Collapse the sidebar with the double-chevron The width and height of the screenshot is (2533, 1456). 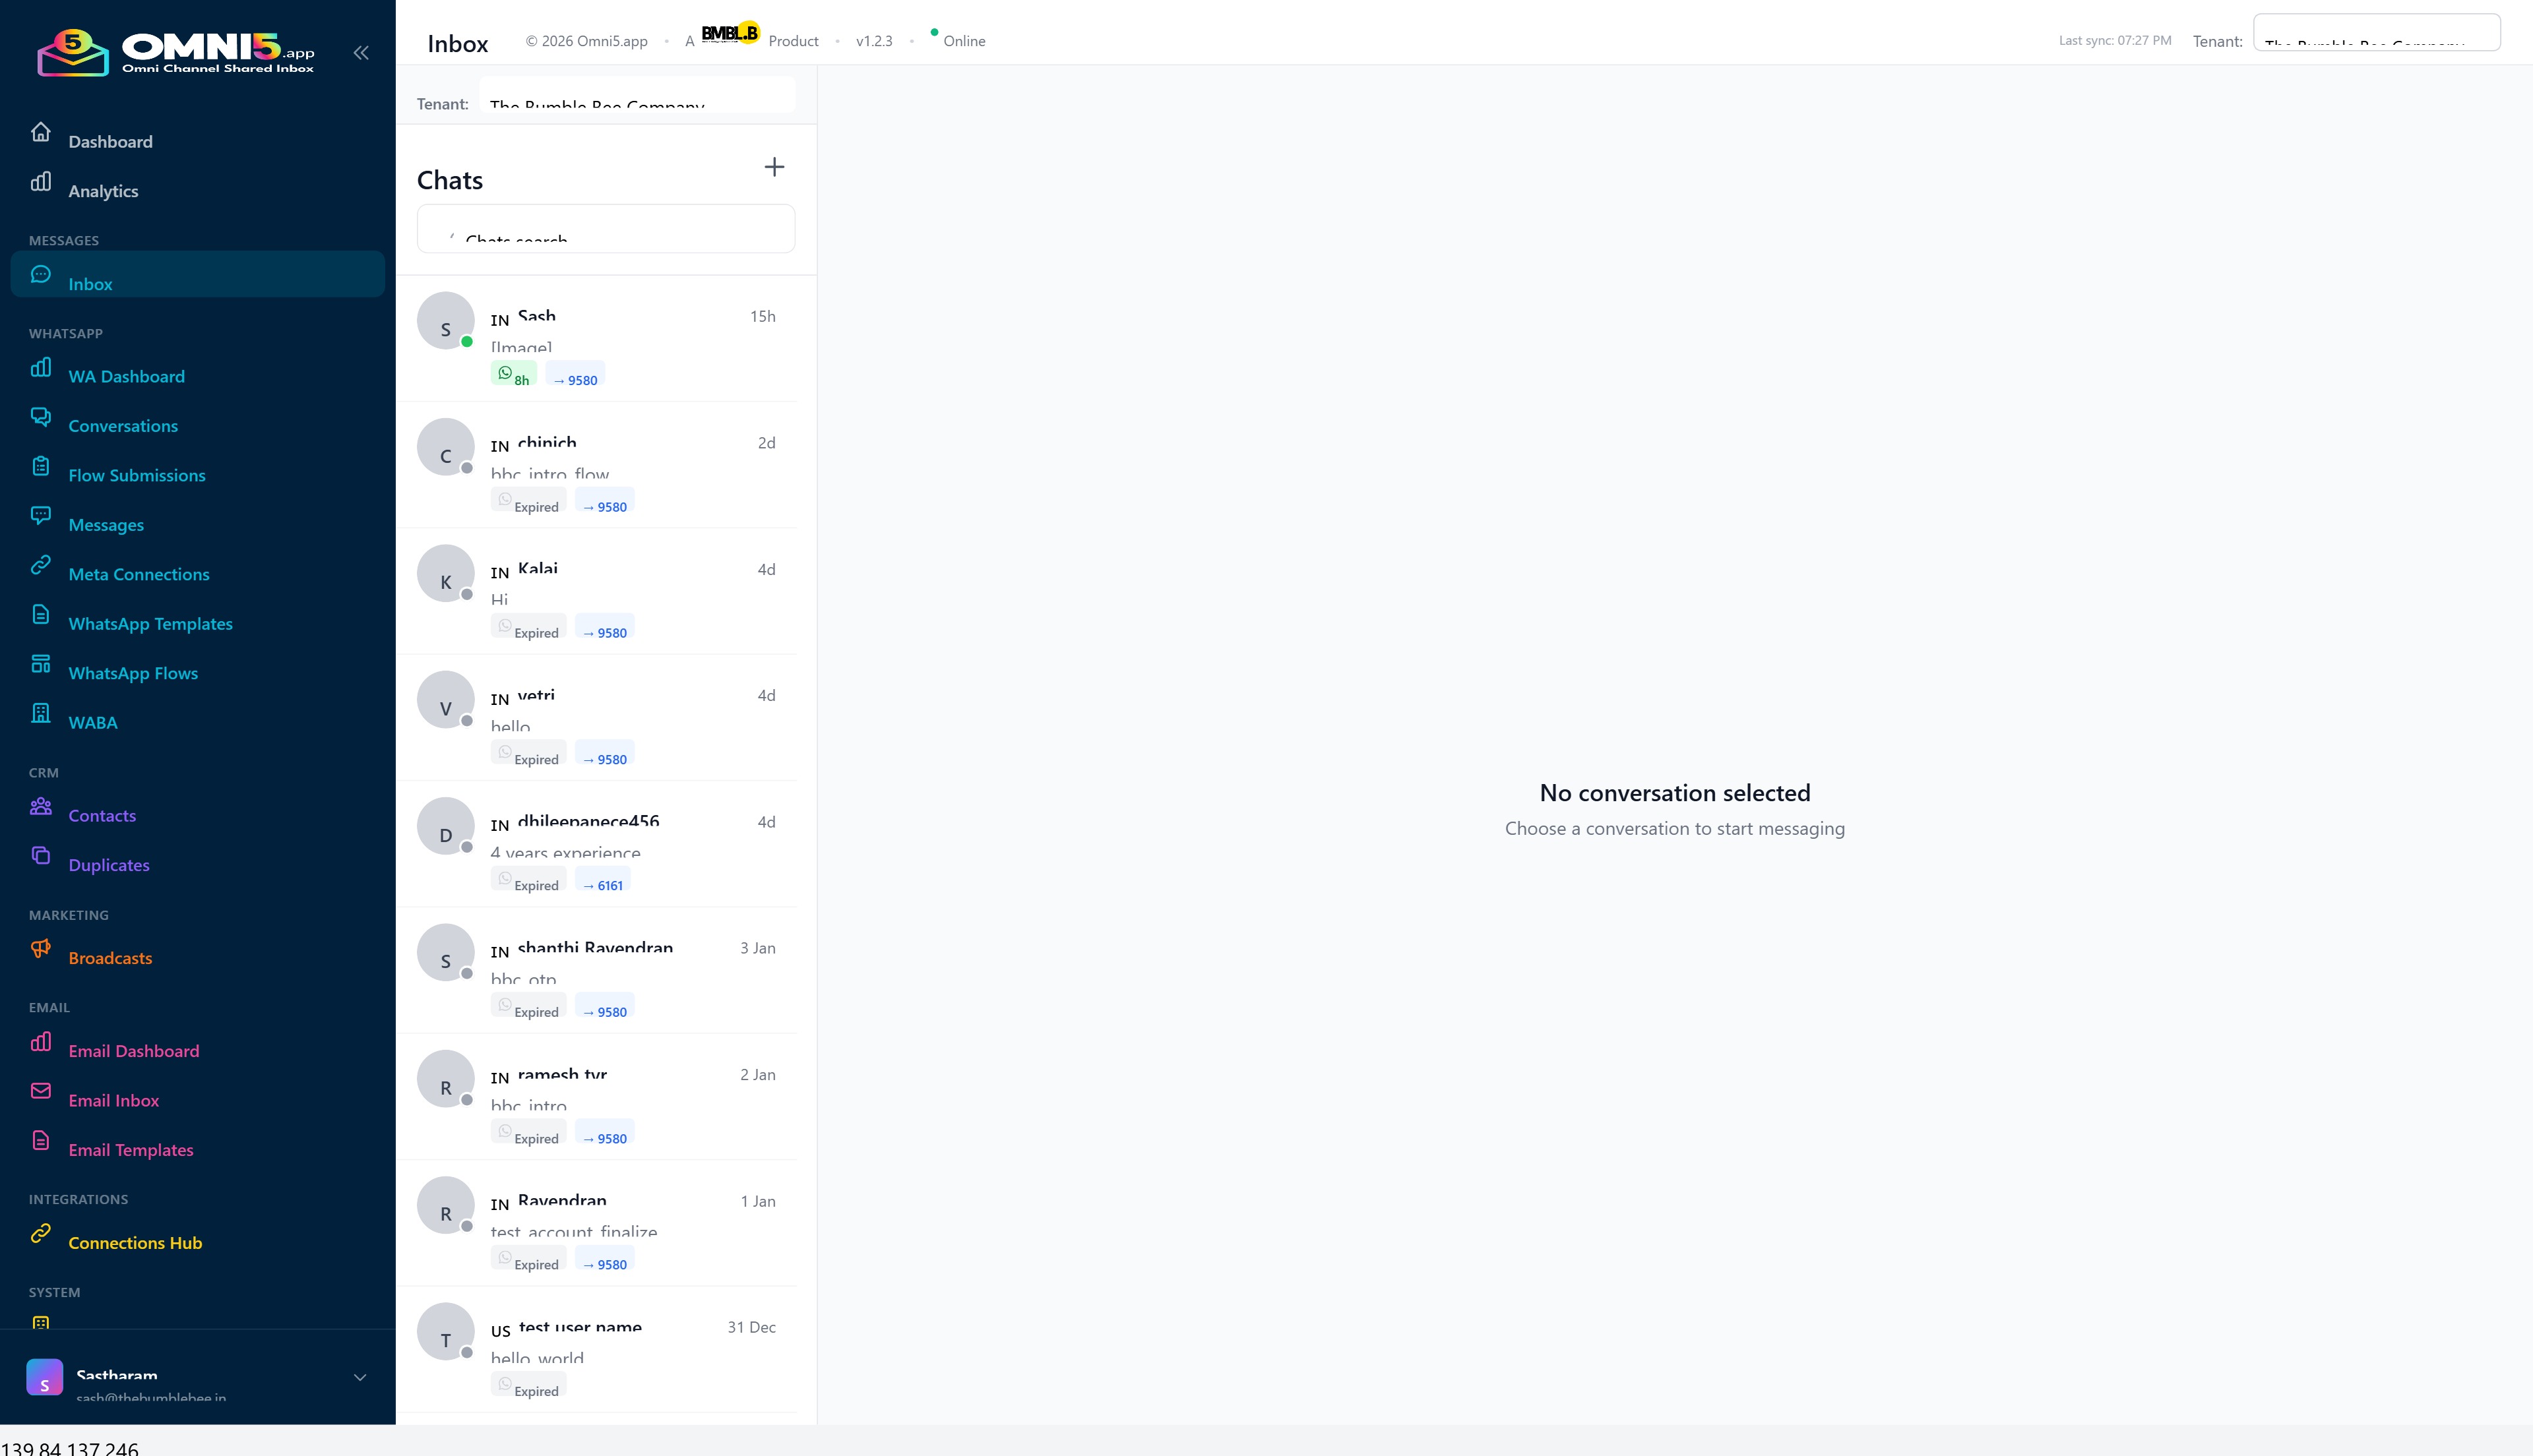click(361, 52)
